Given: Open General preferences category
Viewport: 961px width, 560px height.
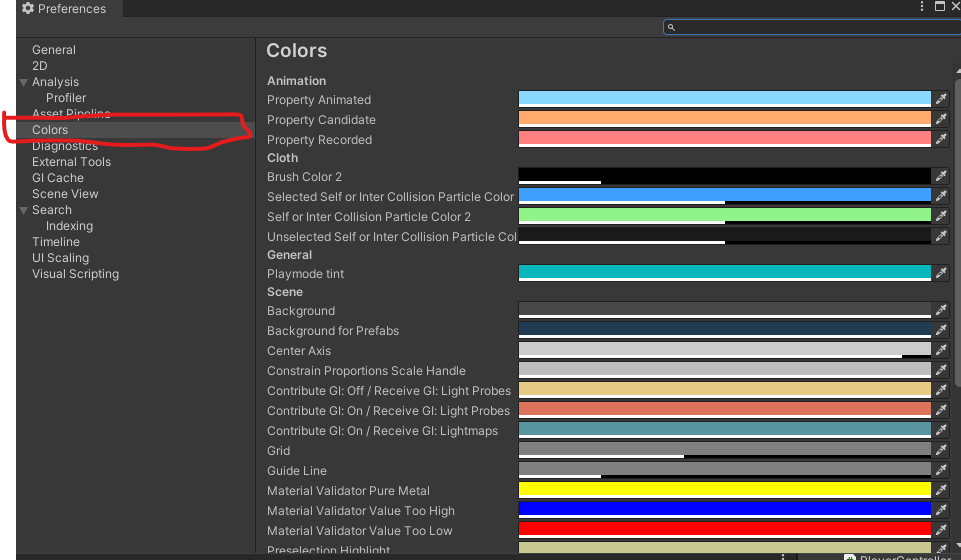Looking at the screenshot, I should [x=54, y=50].
